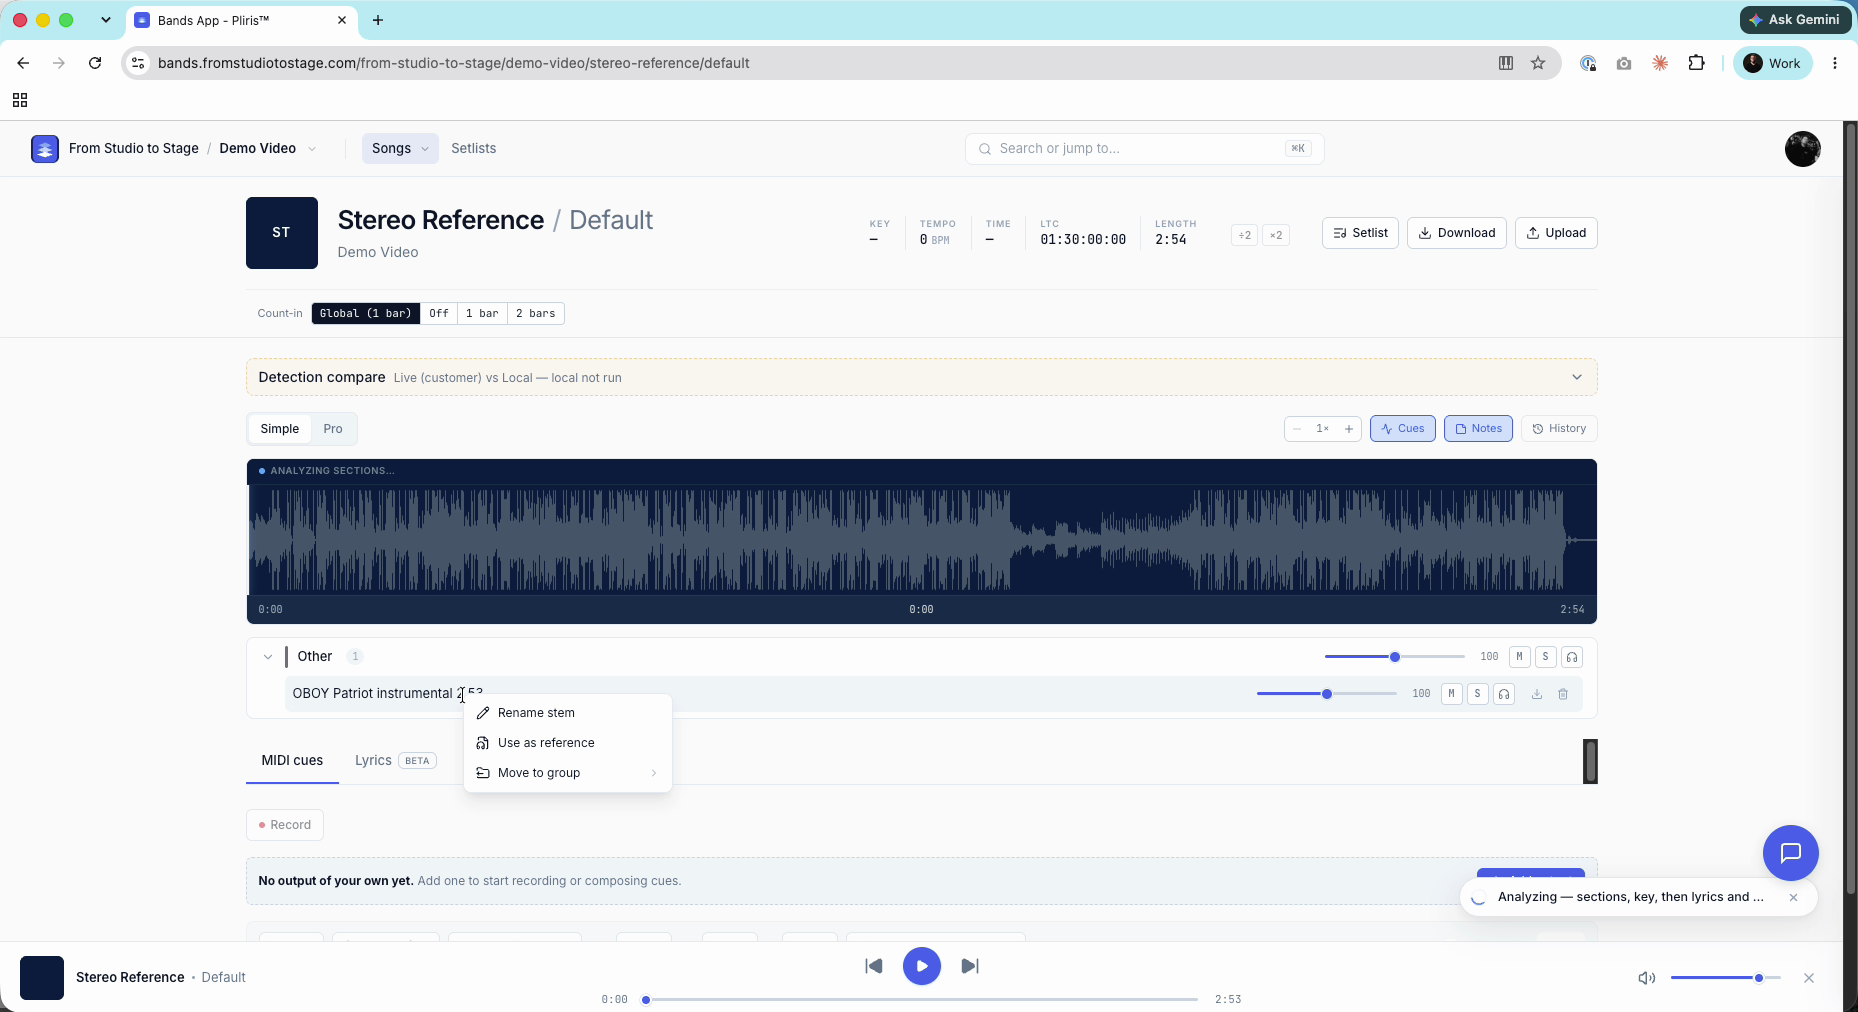Double the tempo with ×2
The height and width of the screenshot is (1012, 1858).
pos(1276,235)
